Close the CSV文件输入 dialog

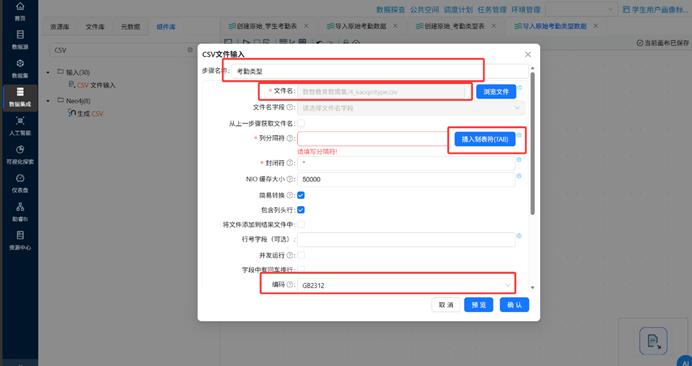[527, 54]
